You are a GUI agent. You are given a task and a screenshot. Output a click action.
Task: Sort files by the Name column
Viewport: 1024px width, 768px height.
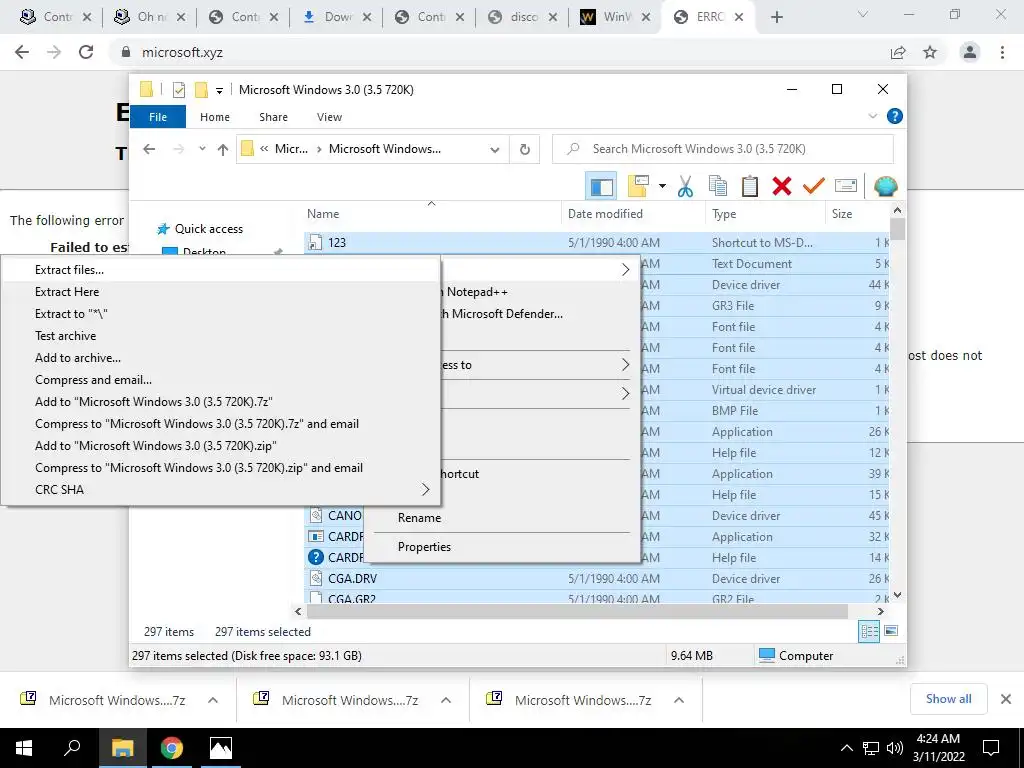point(432,214)
